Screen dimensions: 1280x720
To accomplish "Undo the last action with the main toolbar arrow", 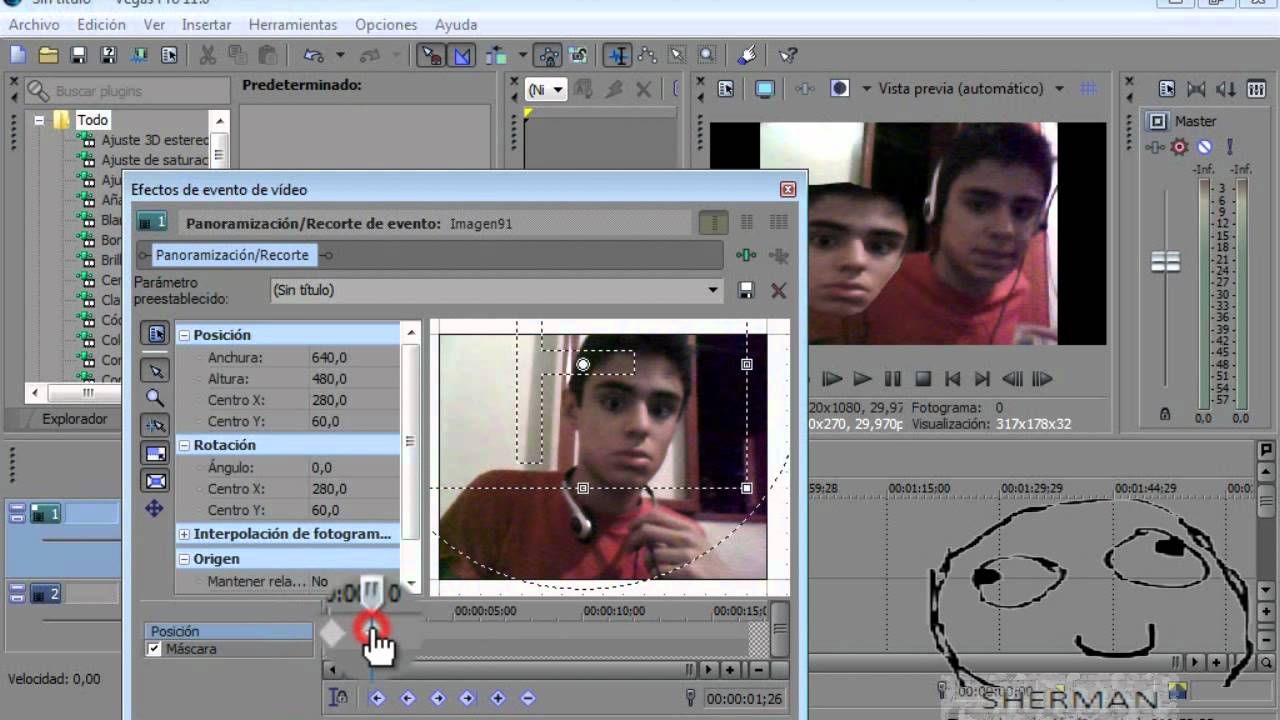I will coord(314,56).
